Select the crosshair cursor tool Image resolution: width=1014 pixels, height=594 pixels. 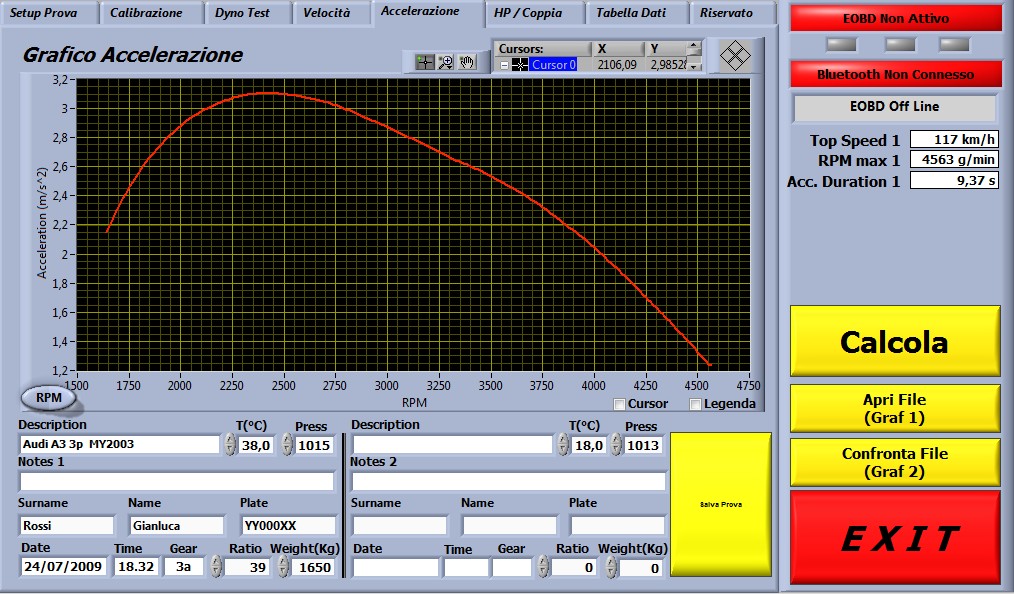tap(425, 62)
